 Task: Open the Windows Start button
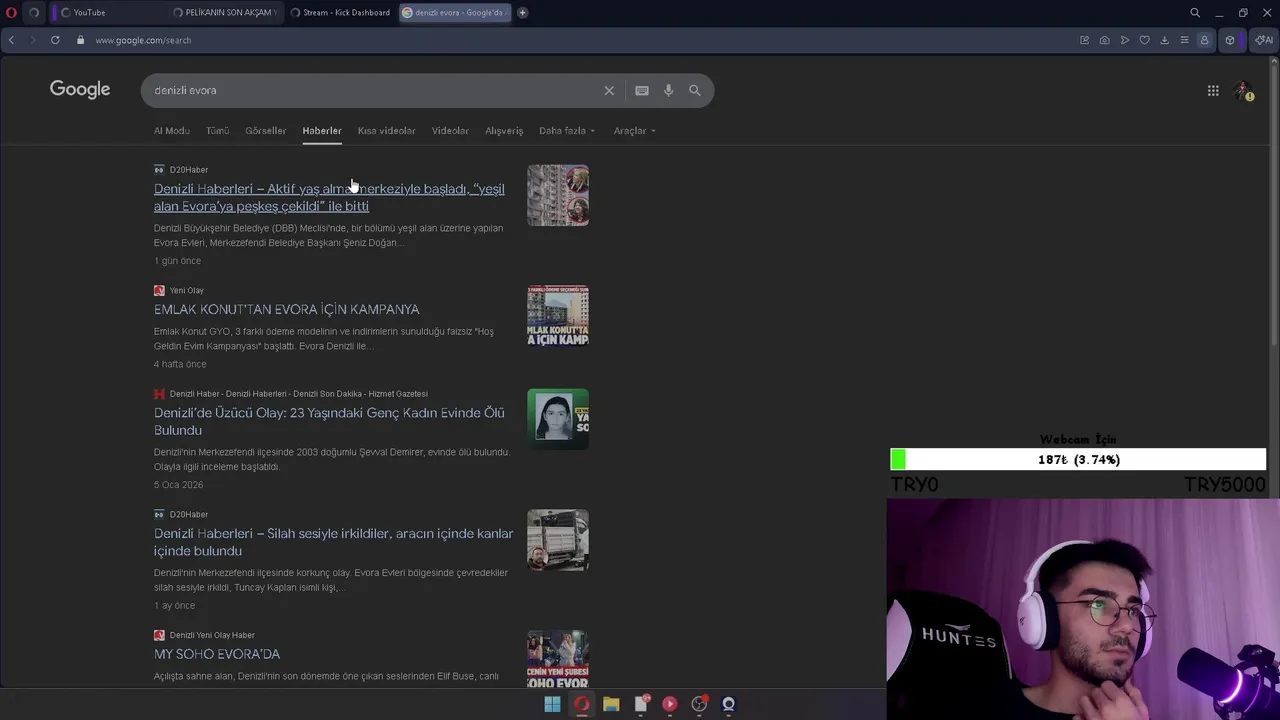552,704
